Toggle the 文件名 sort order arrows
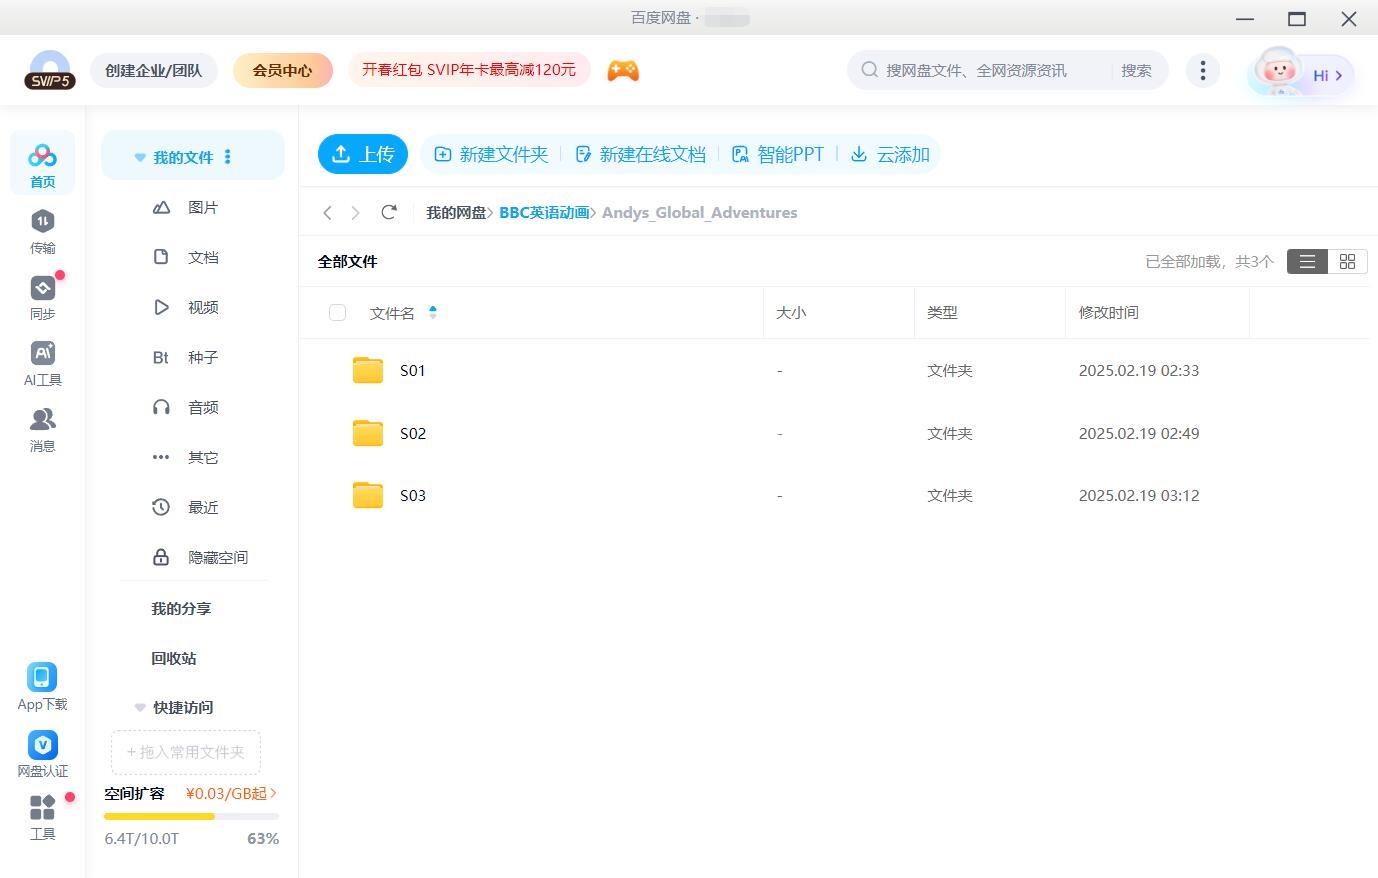Screen dimensions: 1378x878 coord(433,312)
